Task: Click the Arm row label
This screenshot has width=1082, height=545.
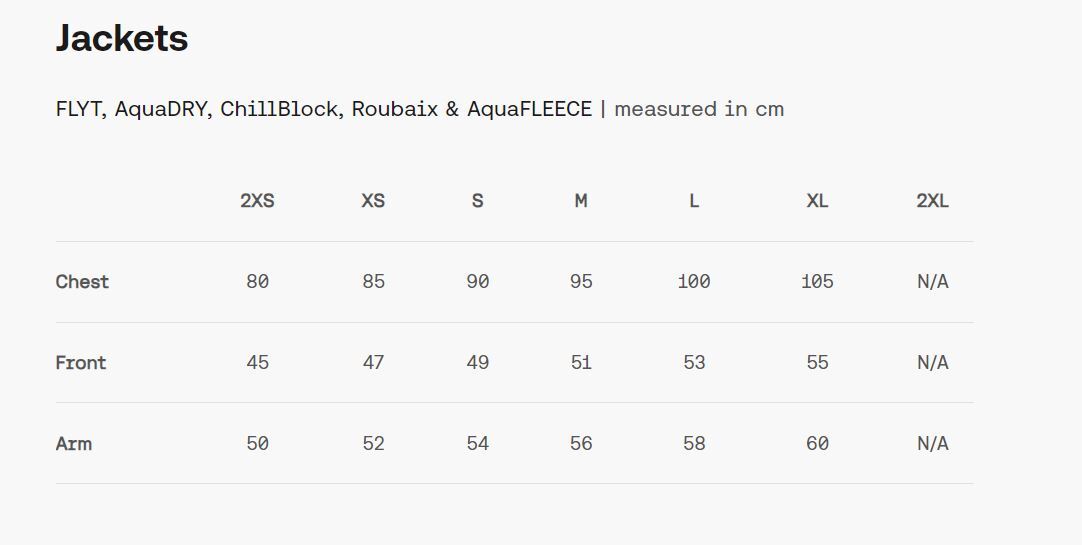Action: [74, 444]
